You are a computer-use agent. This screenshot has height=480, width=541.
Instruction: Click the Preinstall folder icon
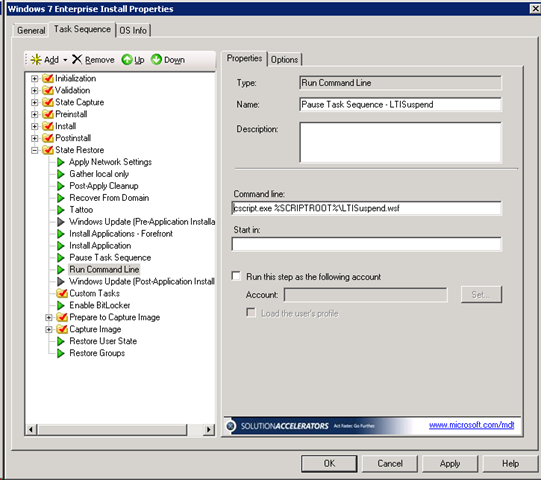[x=48, y=114]
